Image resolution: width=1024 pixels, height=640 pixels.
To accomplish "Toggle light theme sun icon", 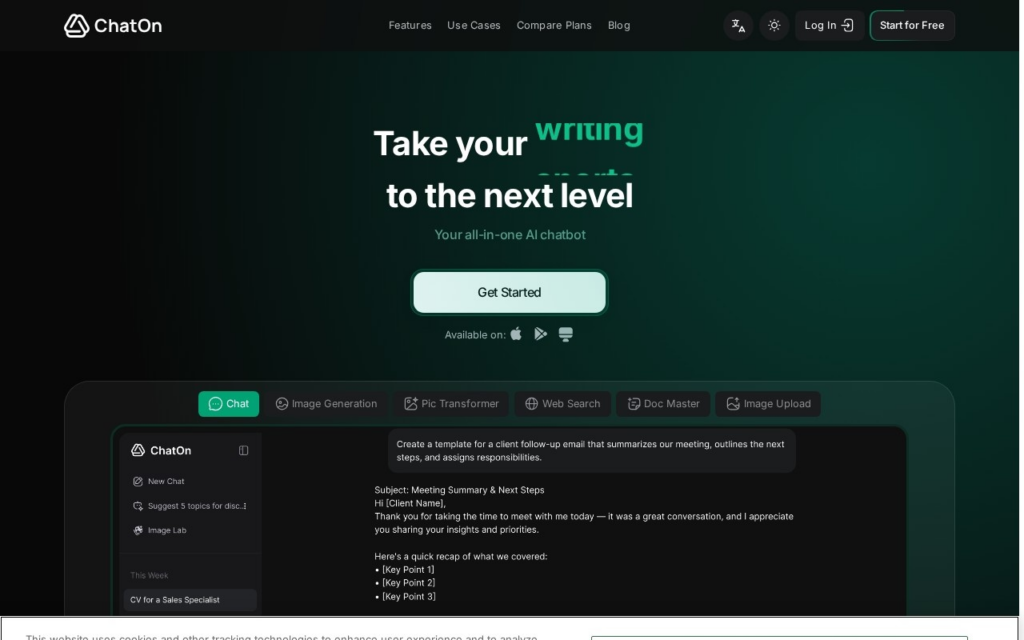I will tap(774, 25).
